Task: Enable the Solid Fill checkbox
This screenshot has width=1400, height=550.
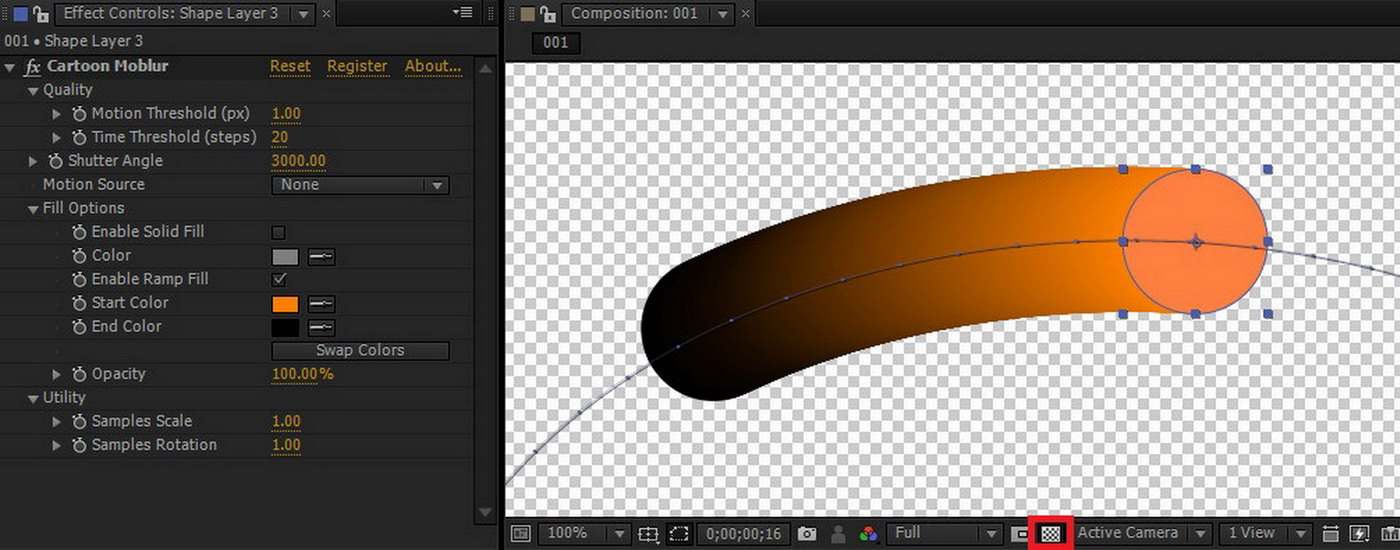Action: point(279,232)
